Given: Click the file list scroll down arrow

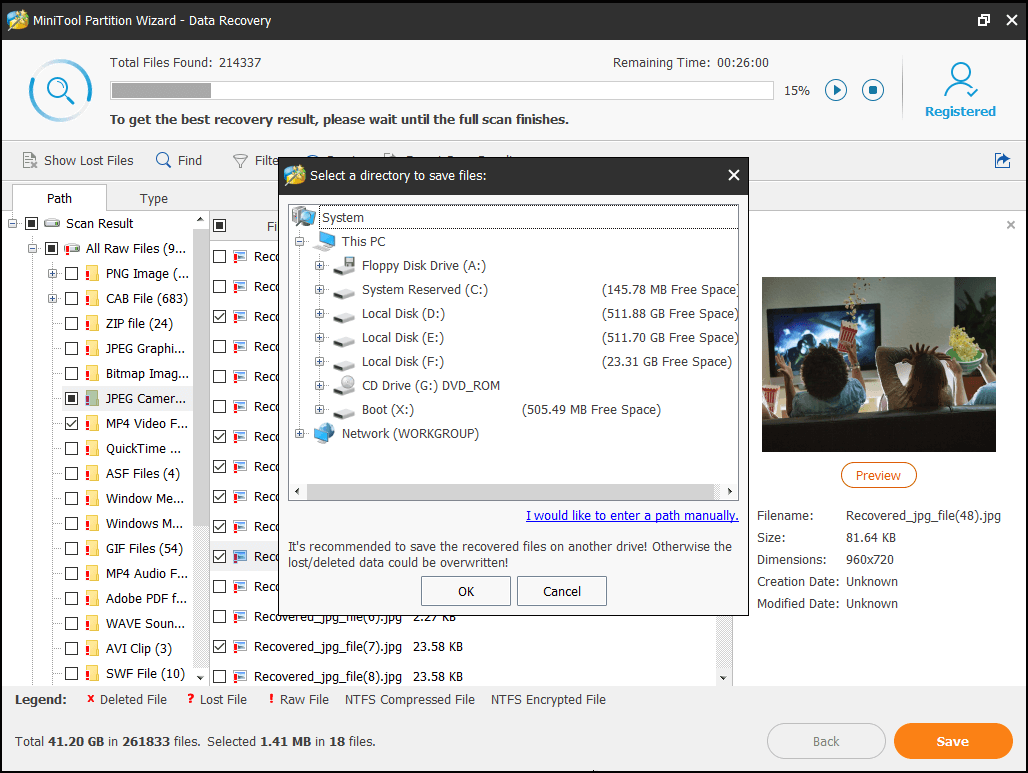Looking at the screenshot, I should click(x=724, y=678).
